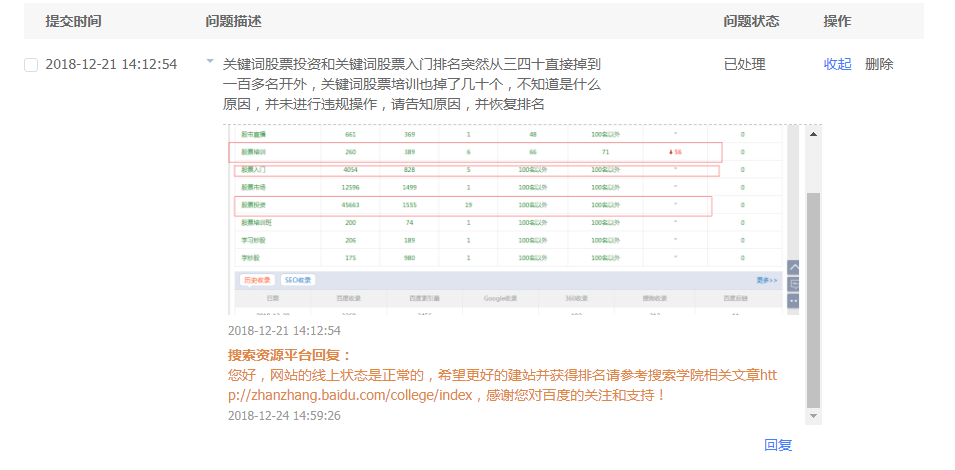Screen dimensions: 955x470
Task: Click the 回复 reply link
Action: (x=778, y=445)
